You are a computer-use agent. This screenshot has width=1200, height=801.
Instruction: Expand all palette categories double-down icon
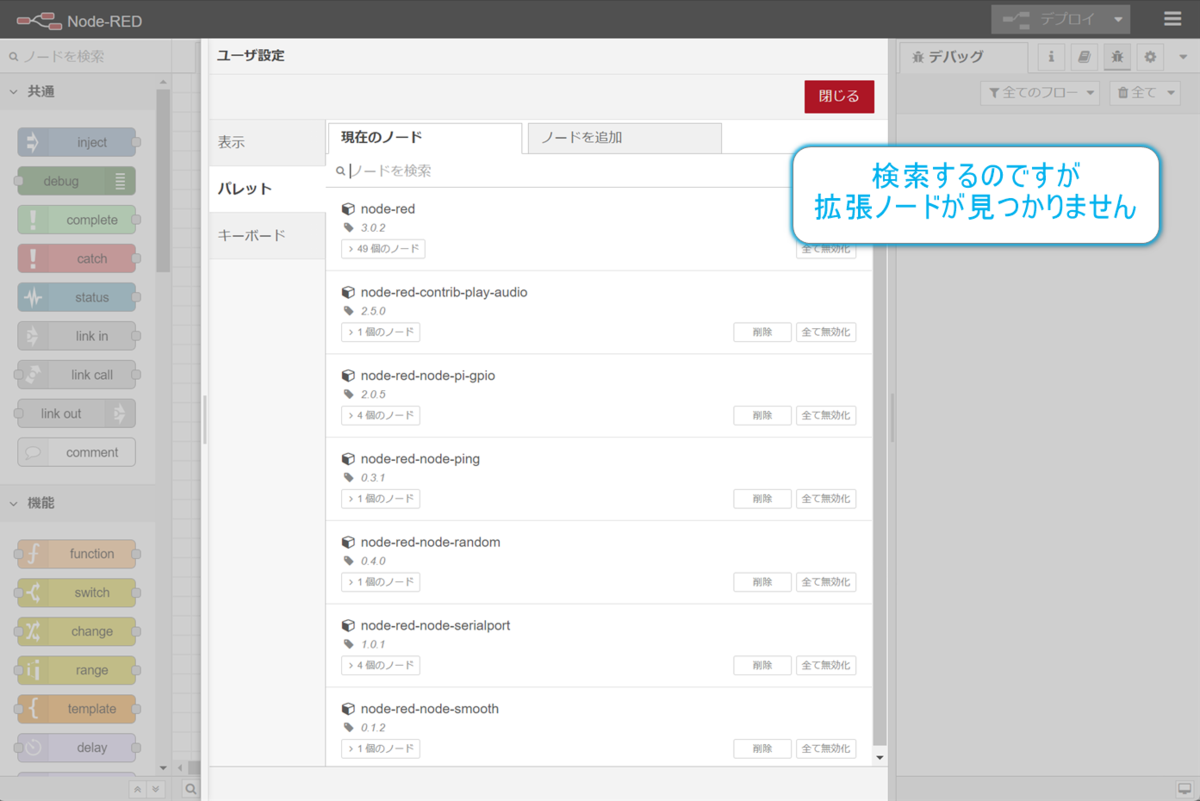(x=155, y=789)
